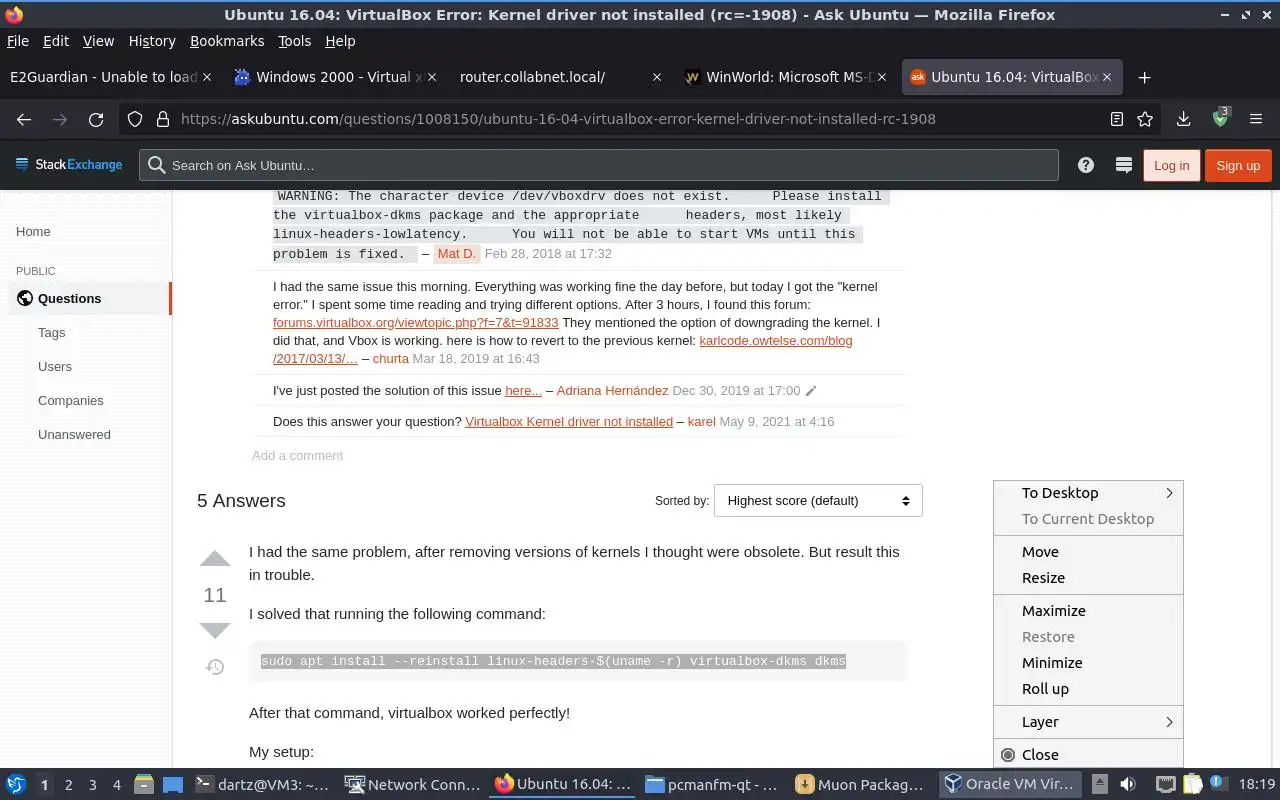The image size is (1280, 800).
Task: Switch to Oracle VM VirtualBox taskbar item
Action: coord(1010,785)
